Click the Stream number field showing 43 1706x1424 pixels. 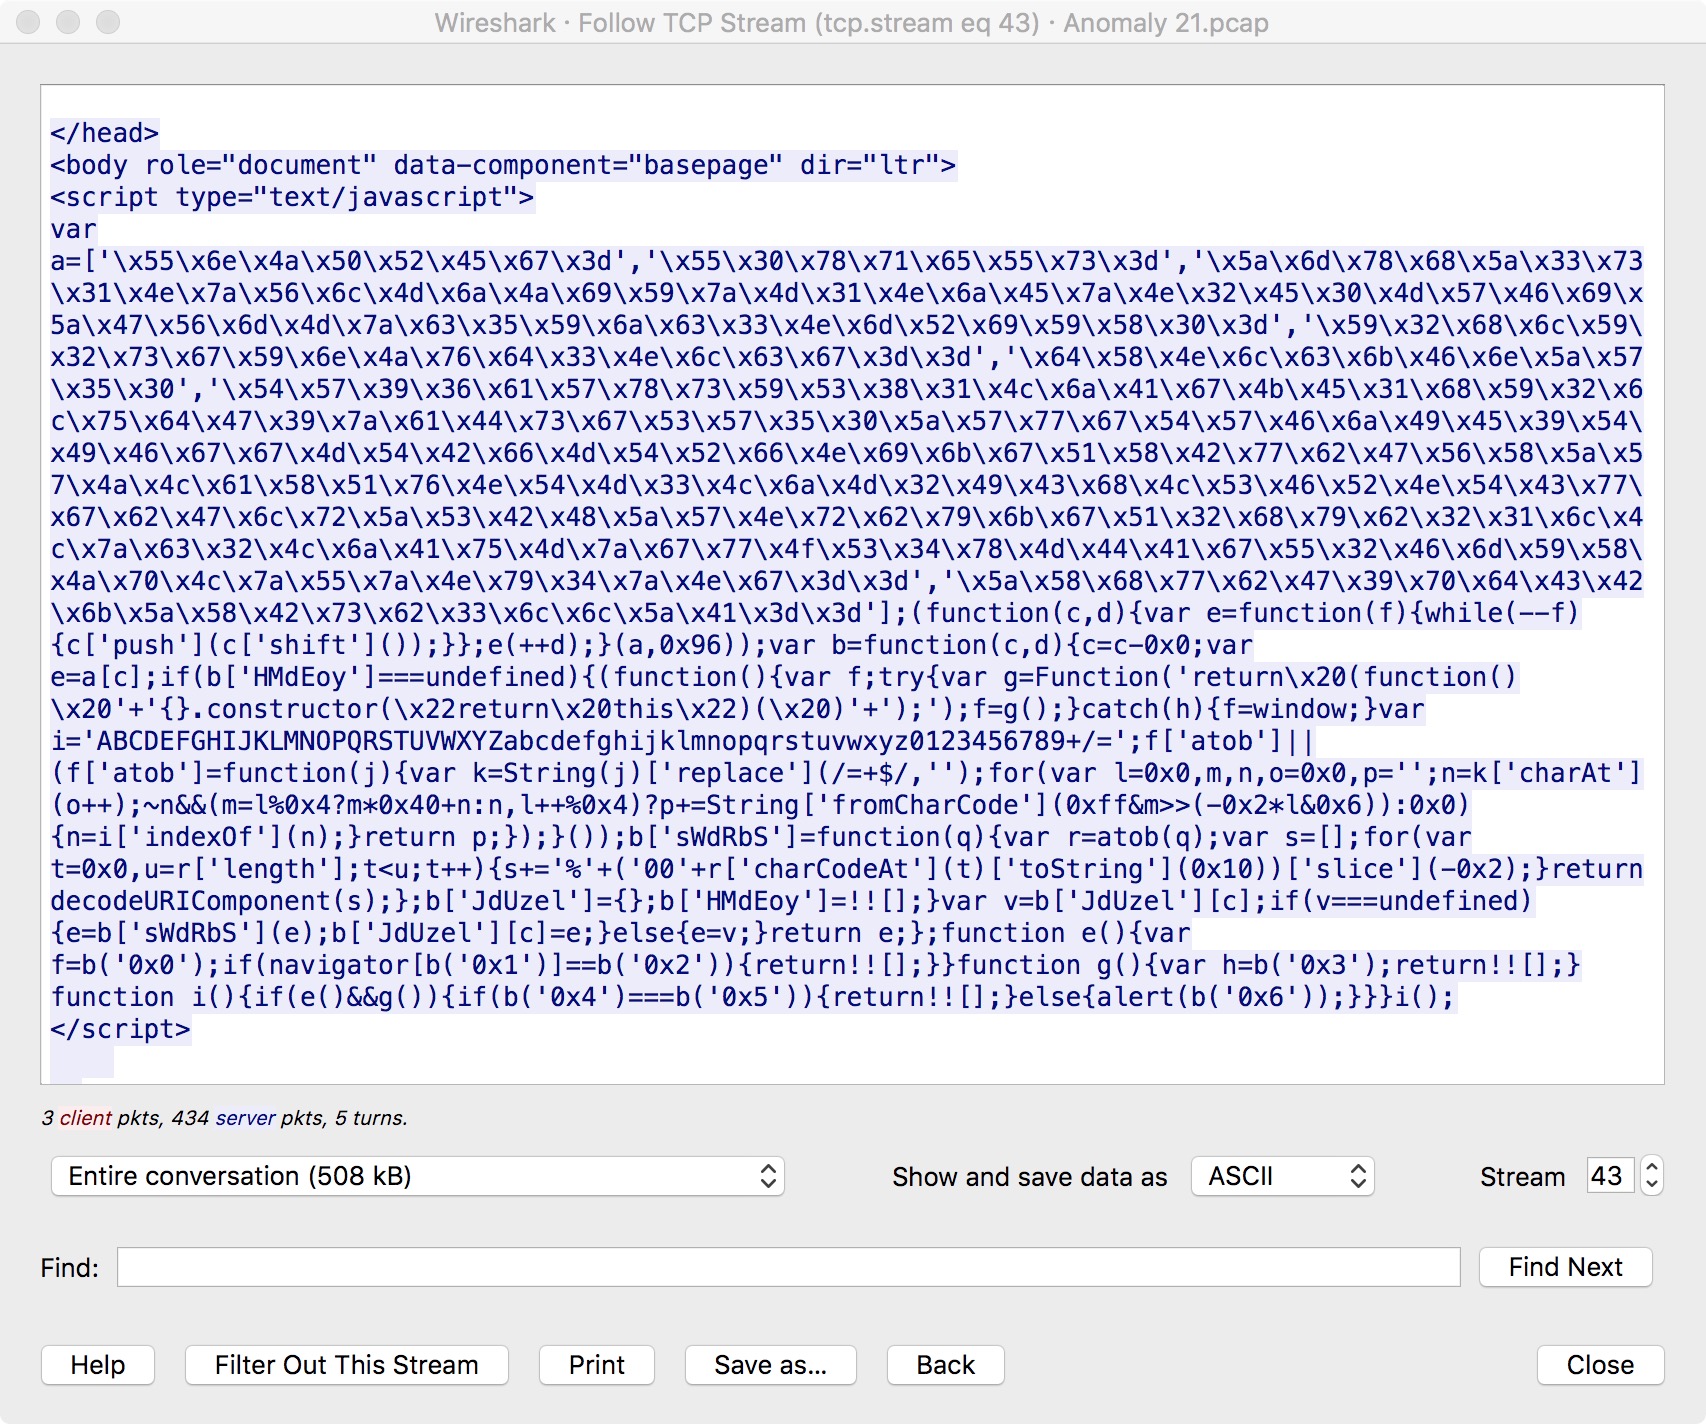1610,1176
